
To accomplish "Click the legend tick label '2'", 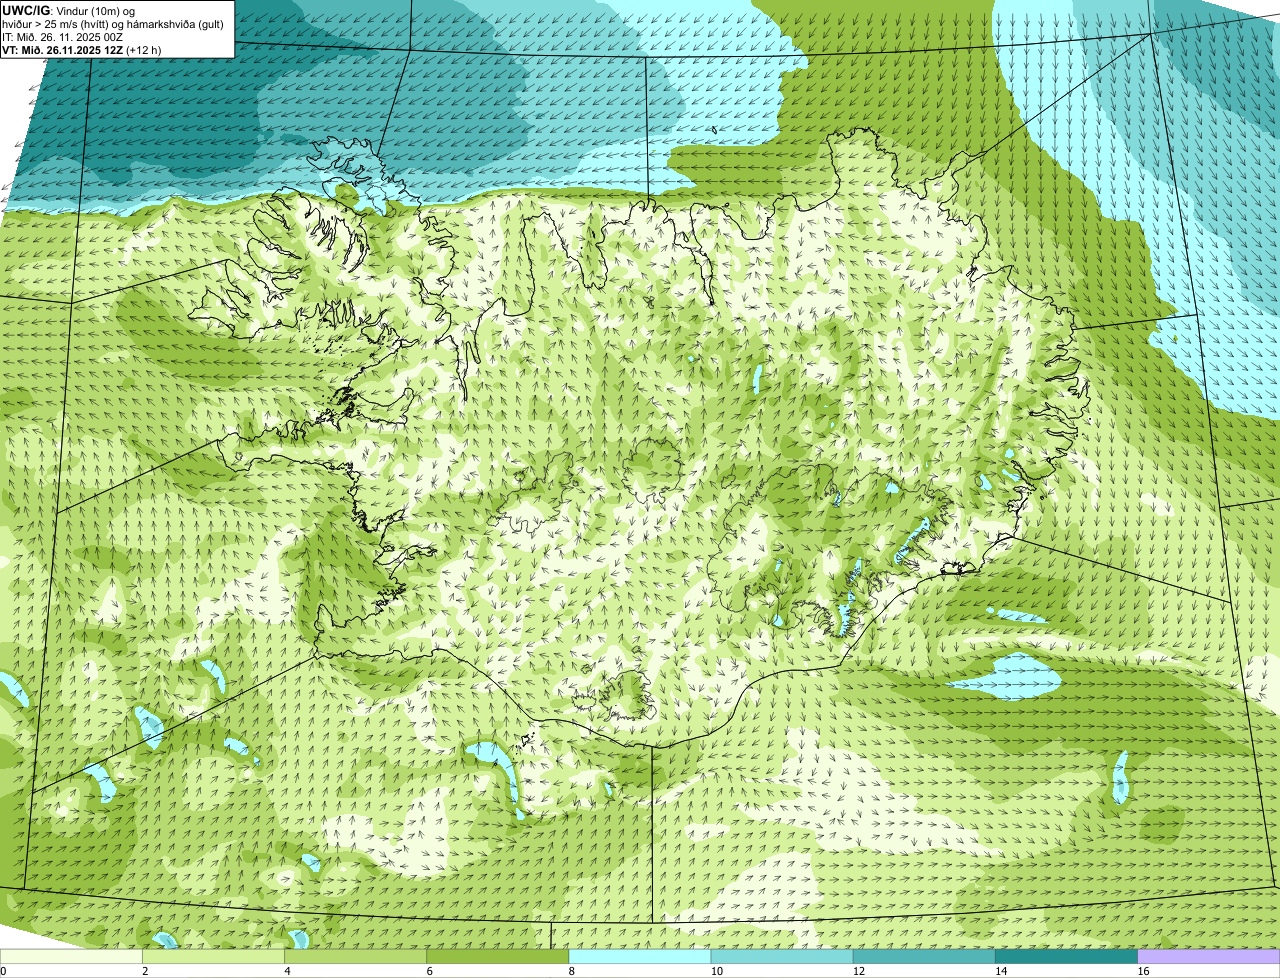I will pos(145,971).
